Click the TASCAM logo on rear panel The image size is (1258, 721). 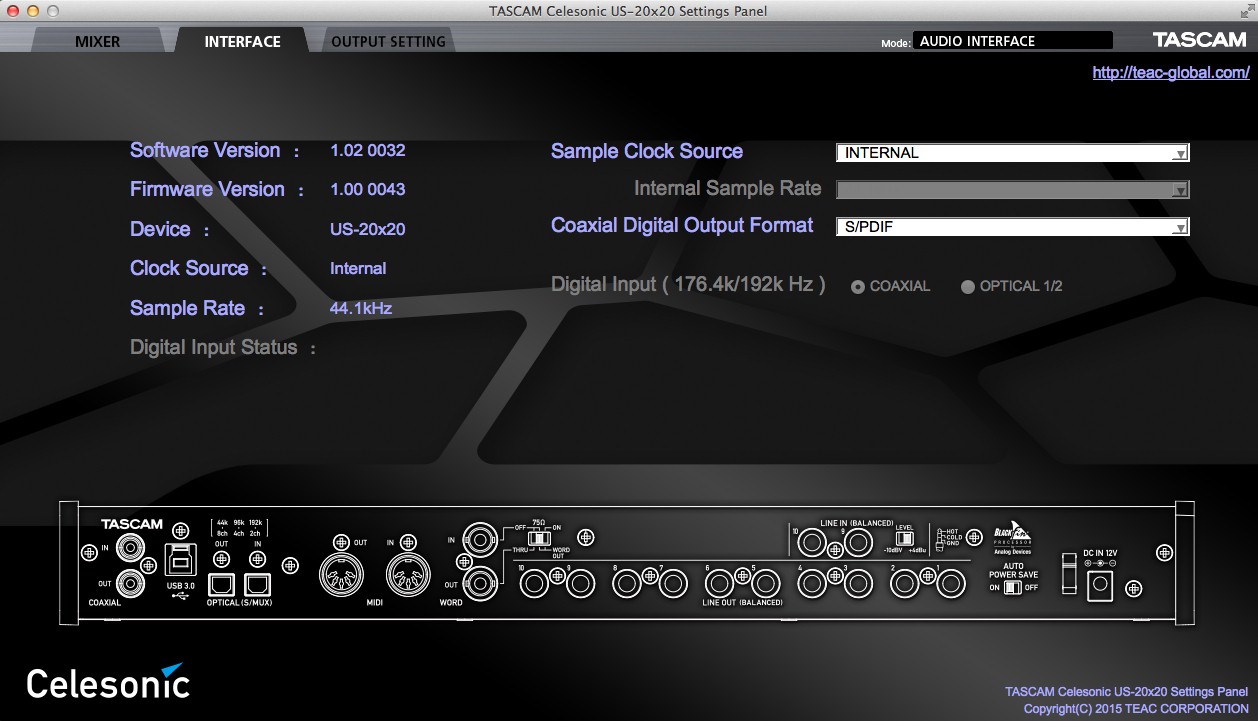[131, 524]
